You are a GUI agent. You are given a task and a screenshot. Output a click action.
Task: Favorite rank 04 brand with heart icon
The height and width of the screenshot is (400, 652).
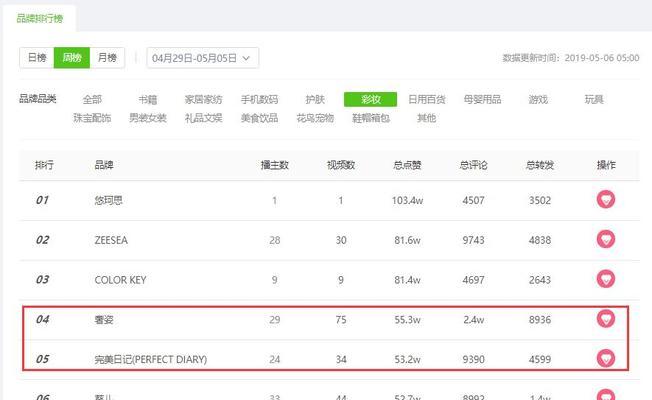[606, 319]
